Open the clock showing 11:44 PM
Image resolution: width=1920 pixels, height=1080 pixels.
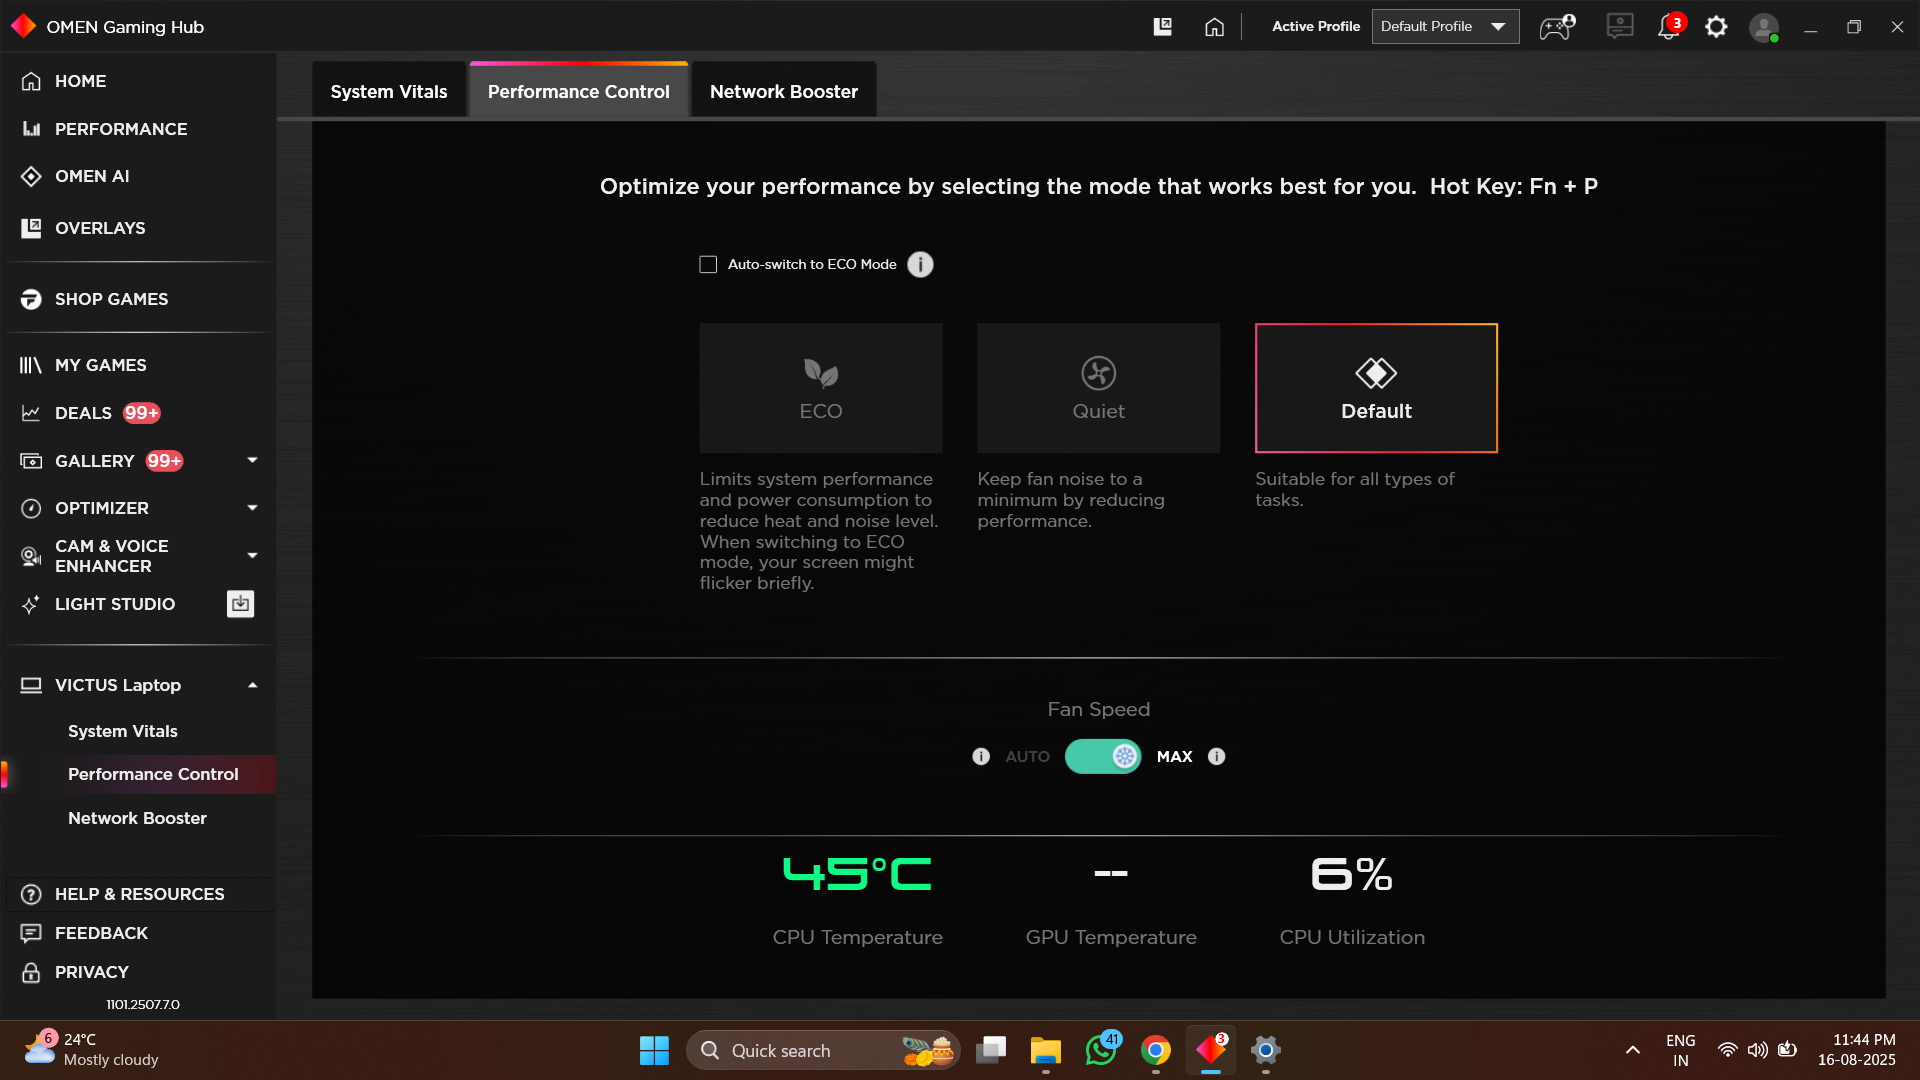coord(1857,1050)
